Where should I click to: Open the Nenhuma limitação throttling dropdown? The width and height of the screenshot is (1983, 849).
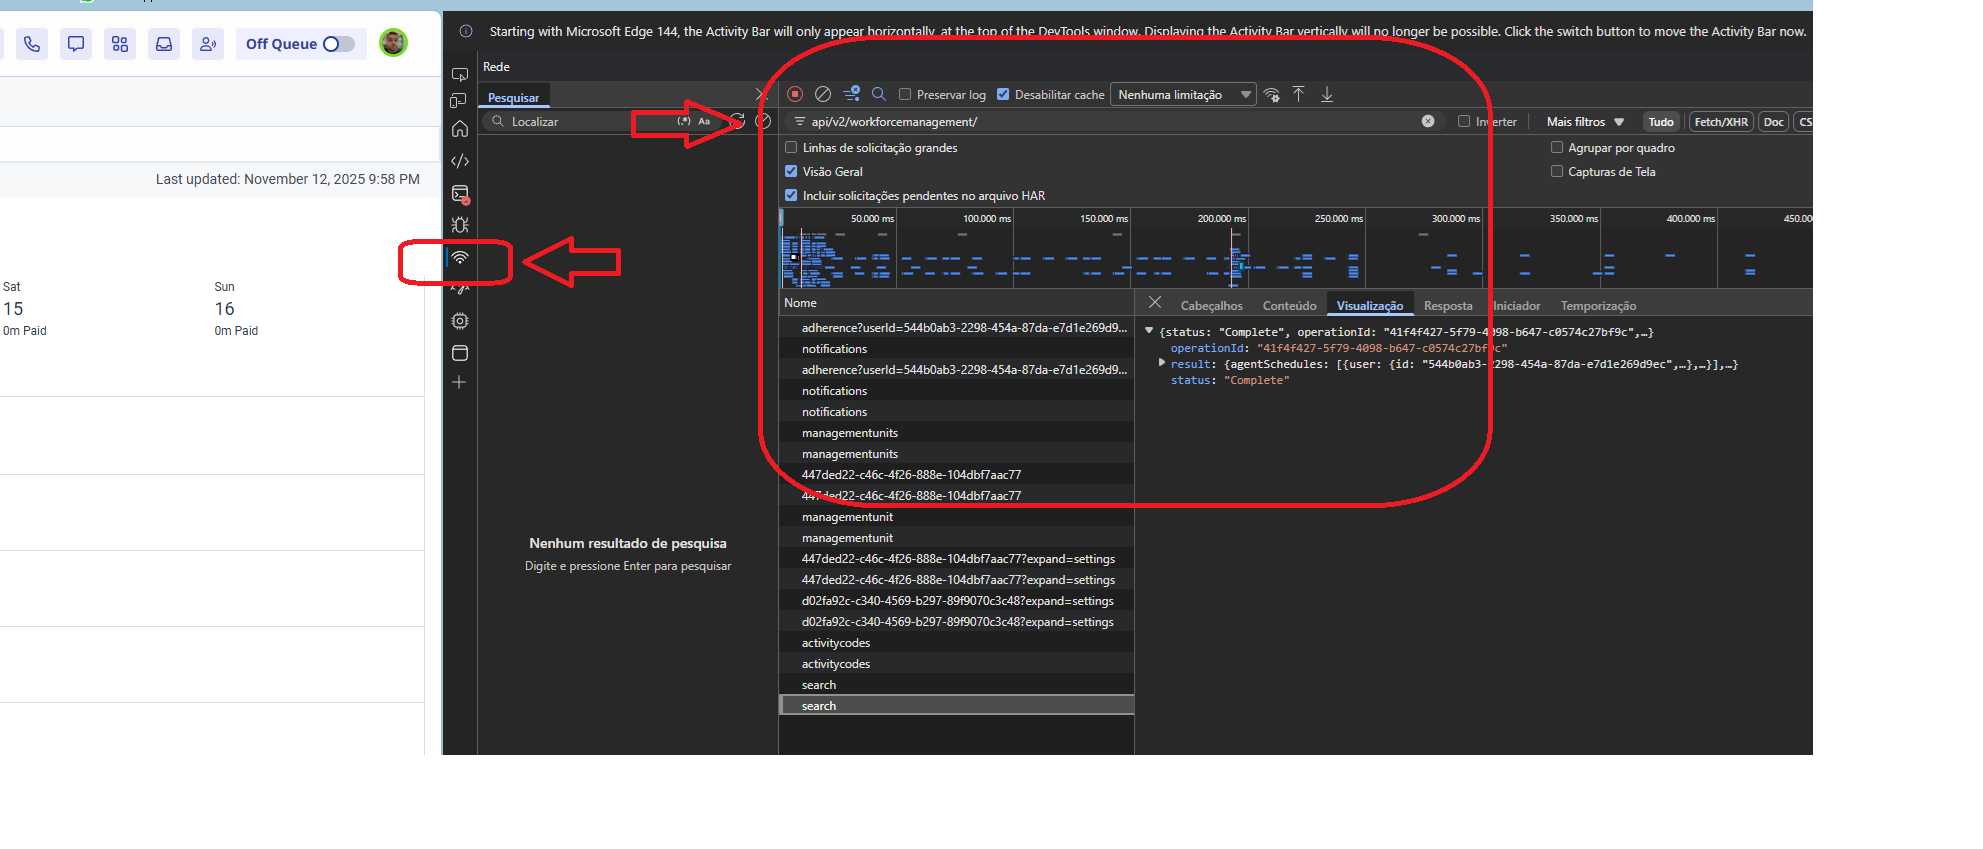point(1183,95)
